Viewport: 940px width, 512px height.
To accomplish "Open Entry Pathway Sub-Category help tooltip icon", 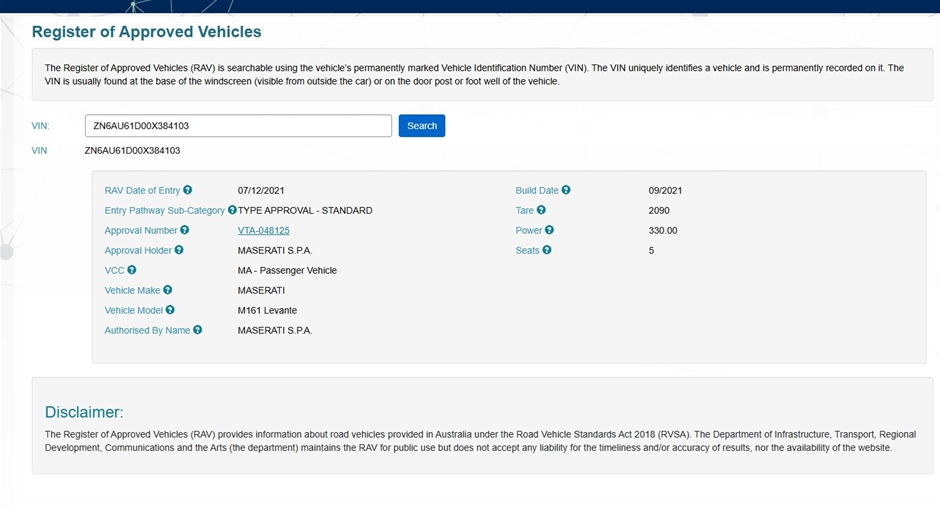I will [232, 210].
